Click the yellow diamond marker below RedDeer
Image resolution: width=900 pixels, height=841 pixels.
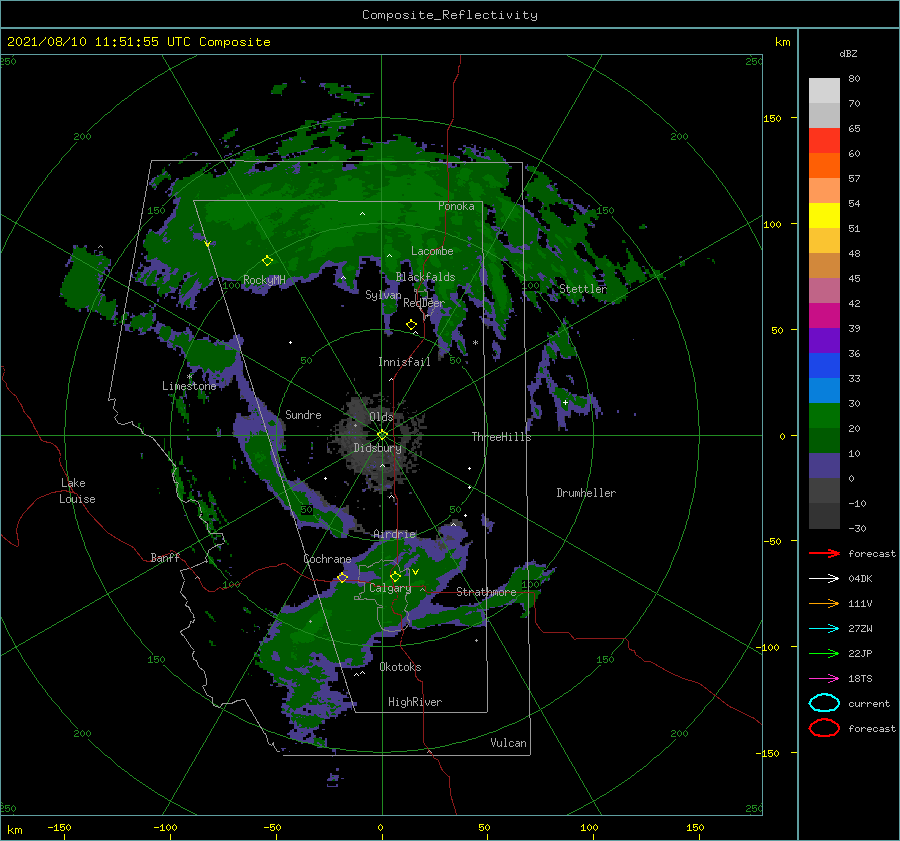[x=411, y=325]
